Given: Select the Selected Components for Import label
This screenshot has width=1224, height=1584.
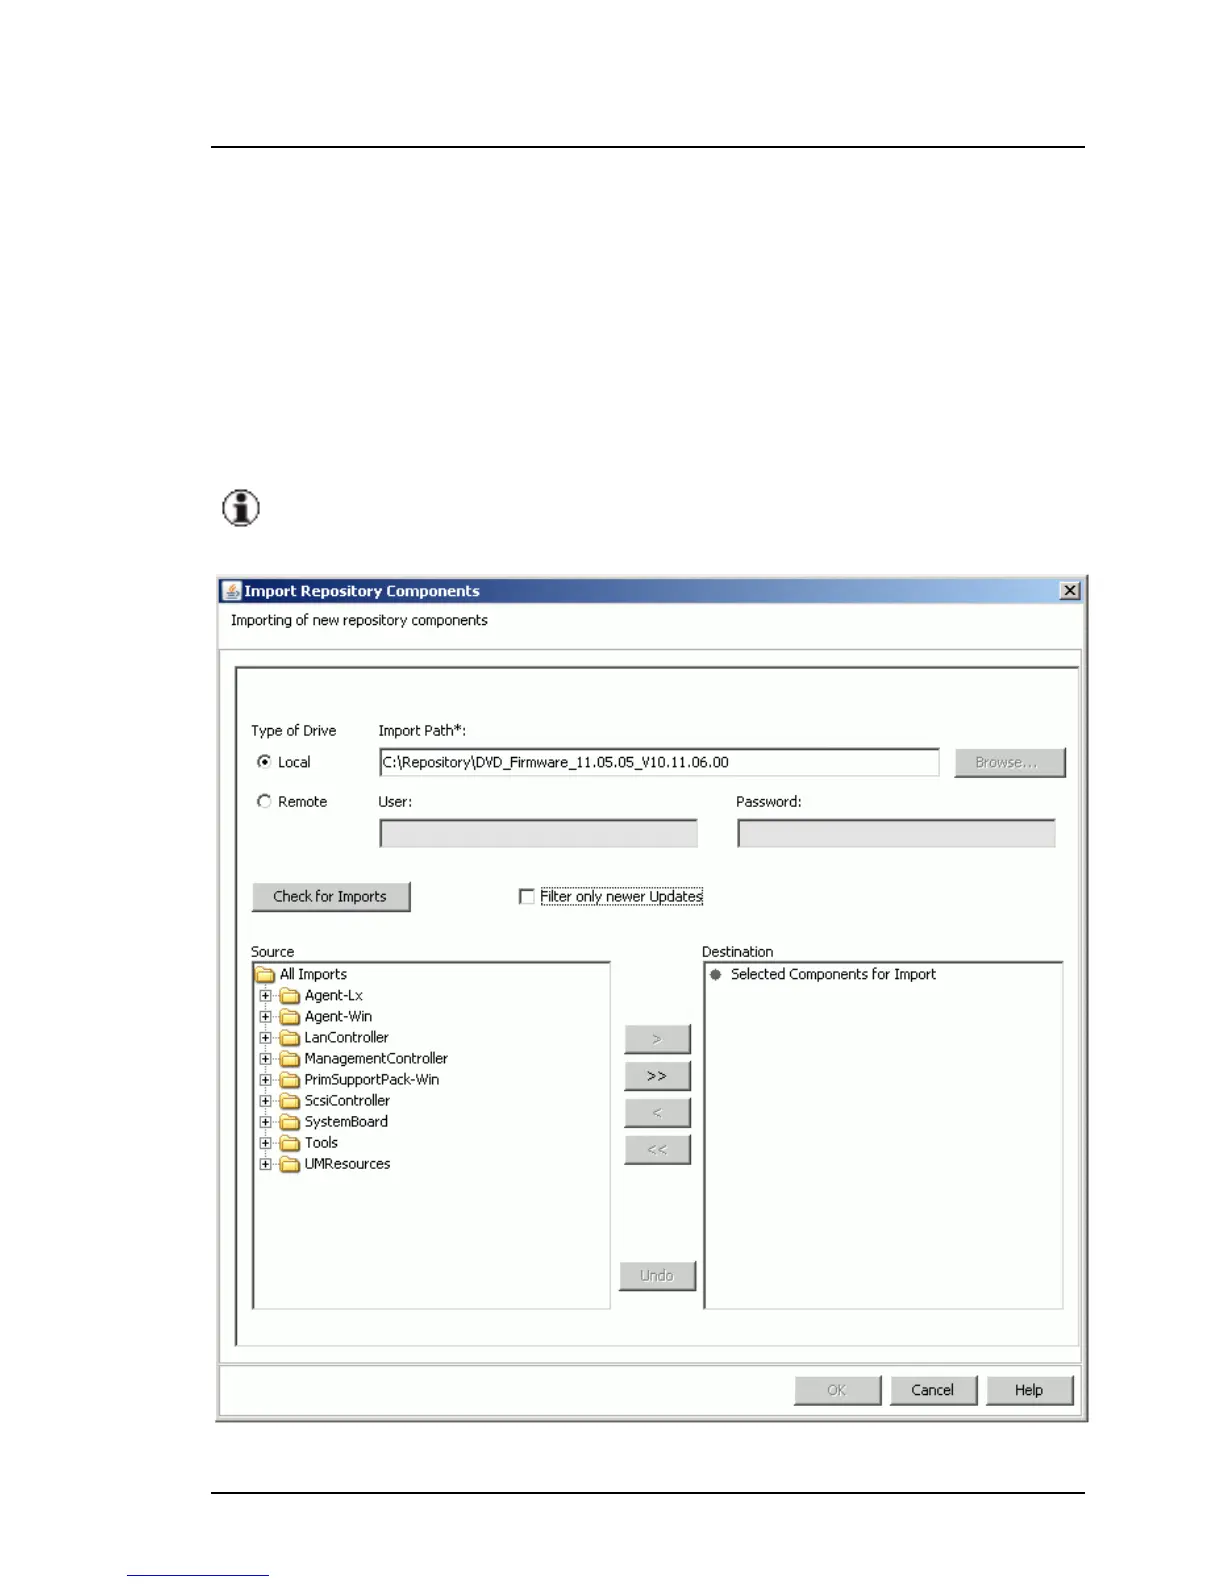Looking at the screenshot, I should 833,975.
